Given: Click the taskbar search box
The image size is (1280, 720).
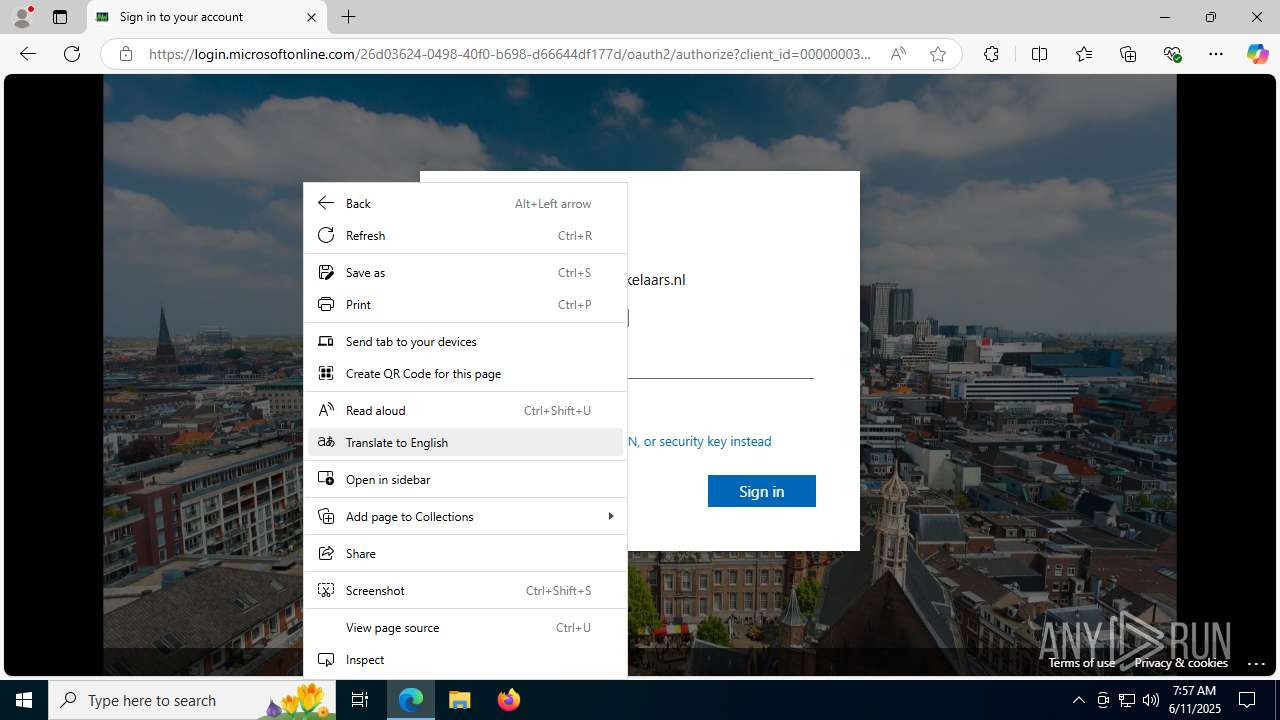Looking at the screenshot, I should [x=192, y=700].
